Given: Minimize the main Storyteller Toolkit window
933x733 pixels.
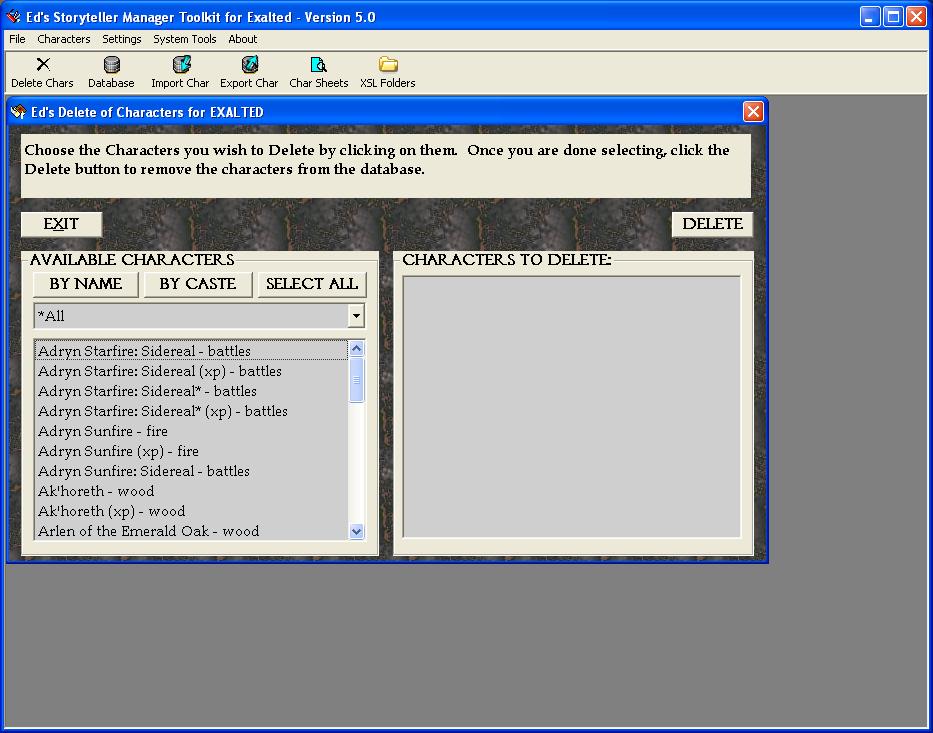Looking at the screenshot, I should (x=869, y=17).
